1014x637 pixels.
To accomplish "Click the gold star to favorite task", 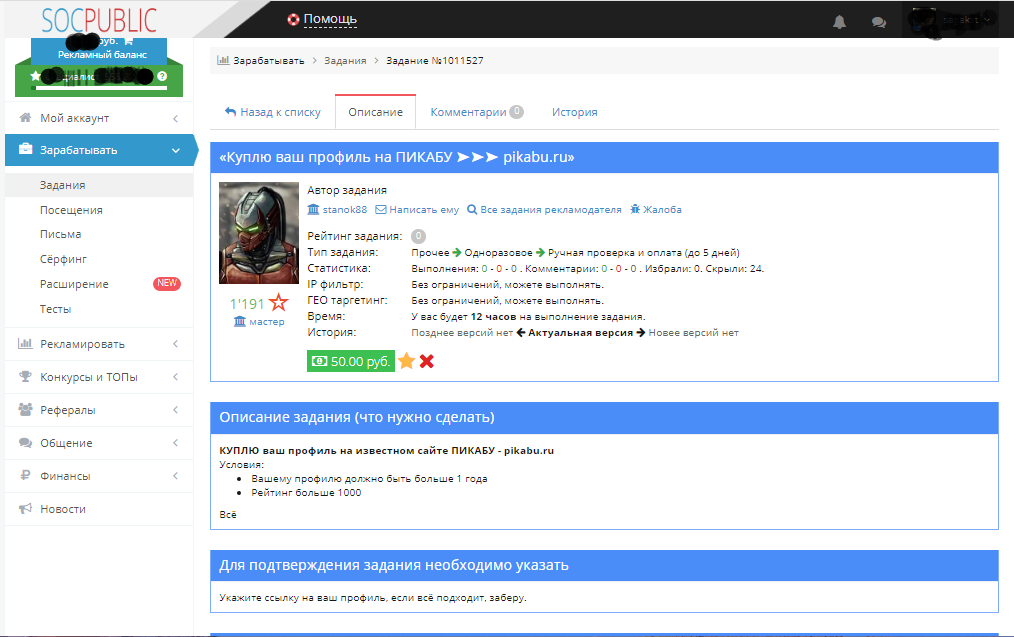I will click(x=406, y=361).
